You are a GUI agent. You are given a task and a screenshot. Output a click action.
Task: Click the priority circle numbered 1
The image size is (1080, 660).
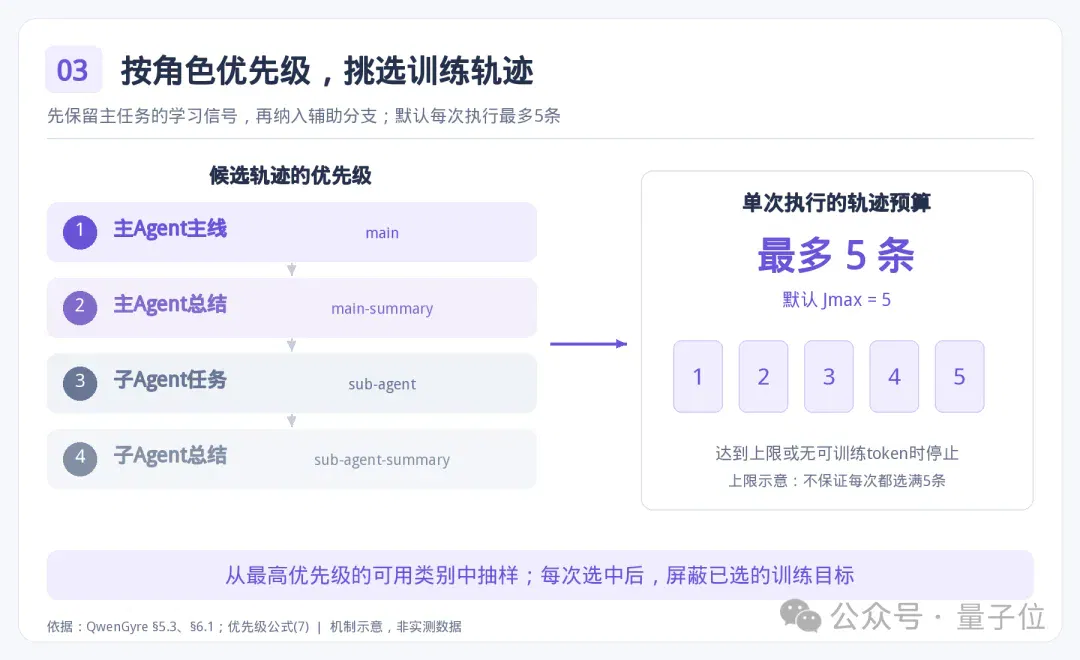[80, 231]
